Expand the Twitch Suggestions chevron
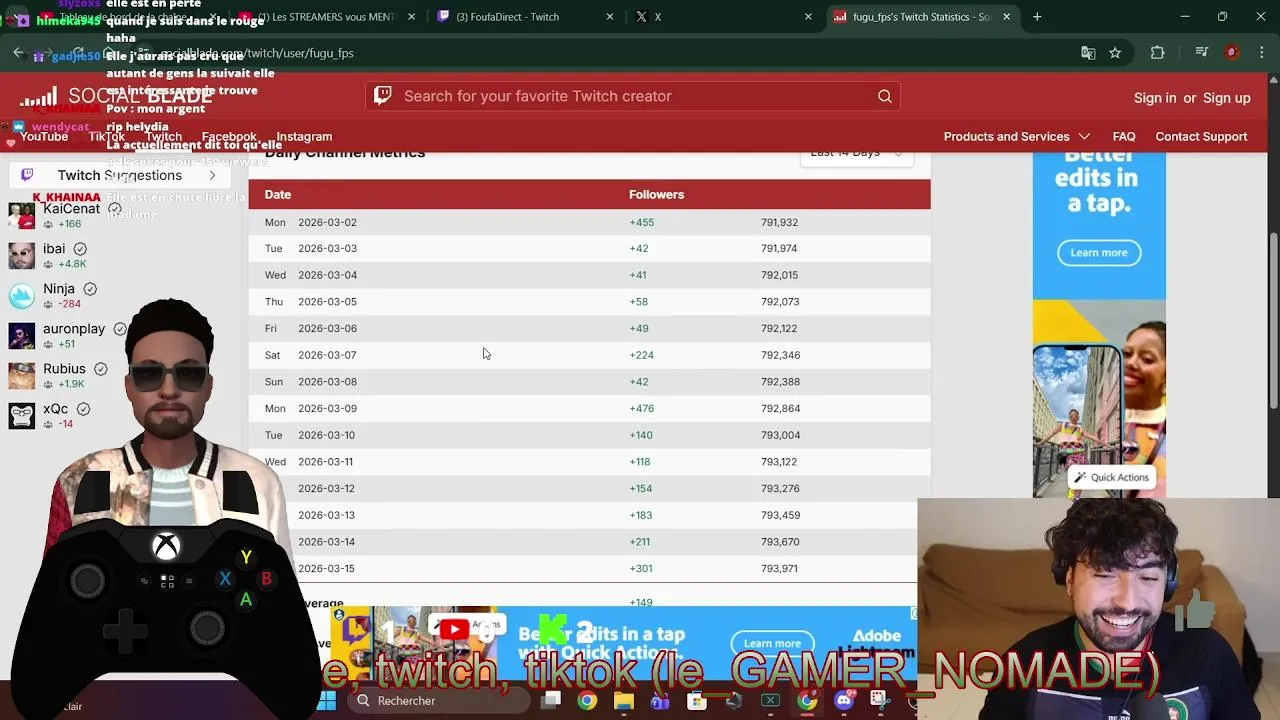 [212, 175]
